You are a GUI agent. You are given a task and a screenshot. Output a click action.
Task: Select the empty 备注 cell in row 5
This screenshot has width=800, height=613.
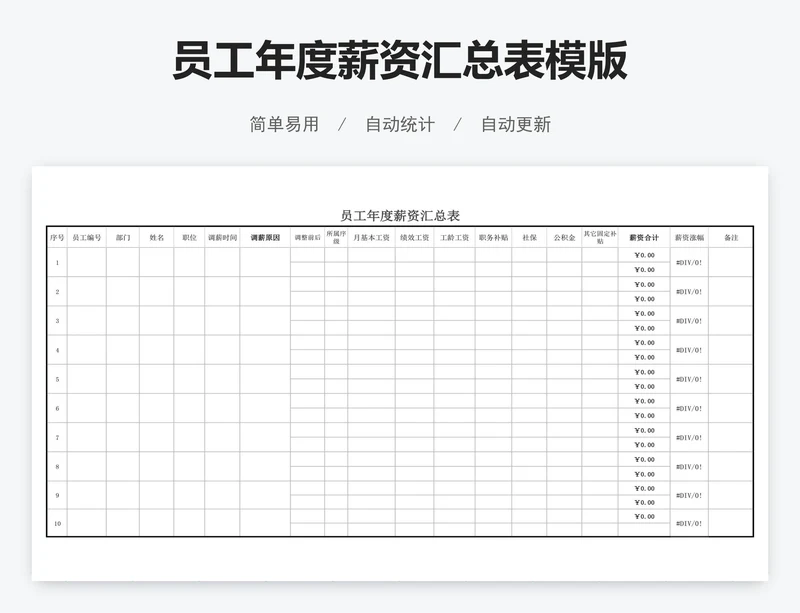[x=731, y=379]
